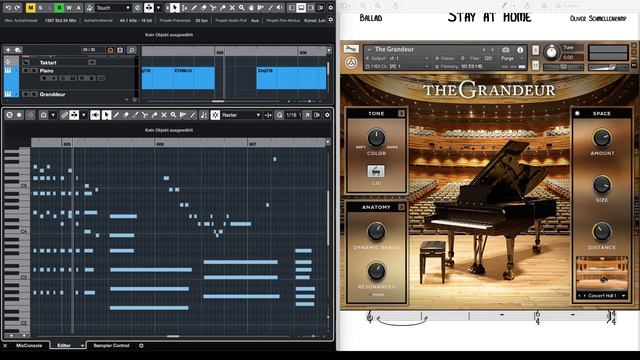The height and width of the screenshot is (360, 640).
Task: Toggle the yellow M mute-all button
Action: [x=31, y=8]
